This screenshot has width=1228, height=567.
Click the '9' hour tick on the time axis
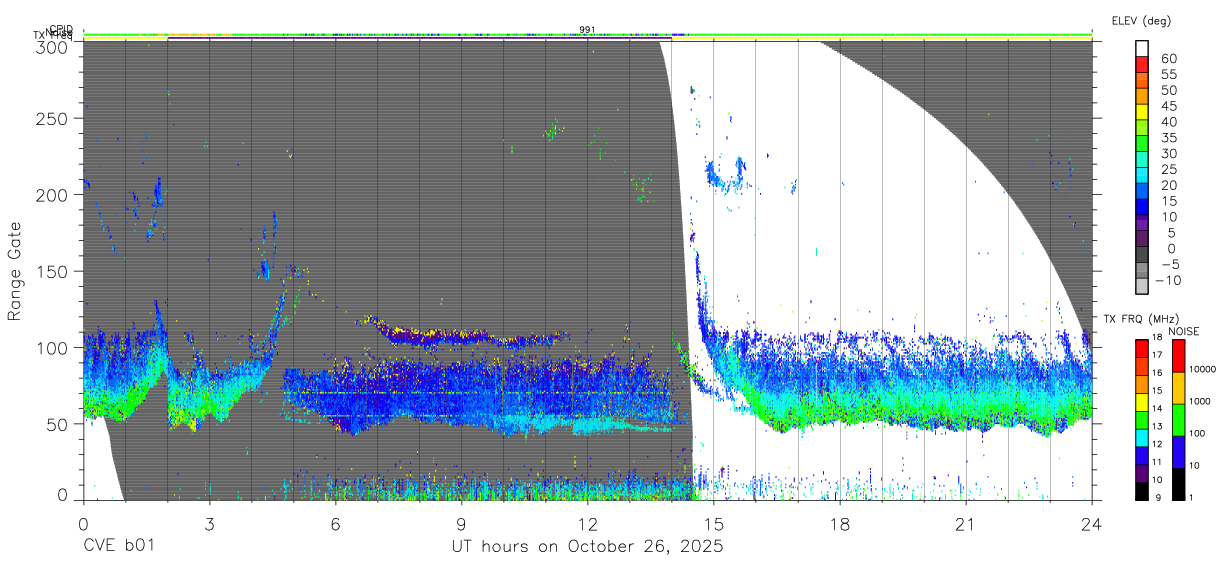pyautogui.click(x=461, y=523)
